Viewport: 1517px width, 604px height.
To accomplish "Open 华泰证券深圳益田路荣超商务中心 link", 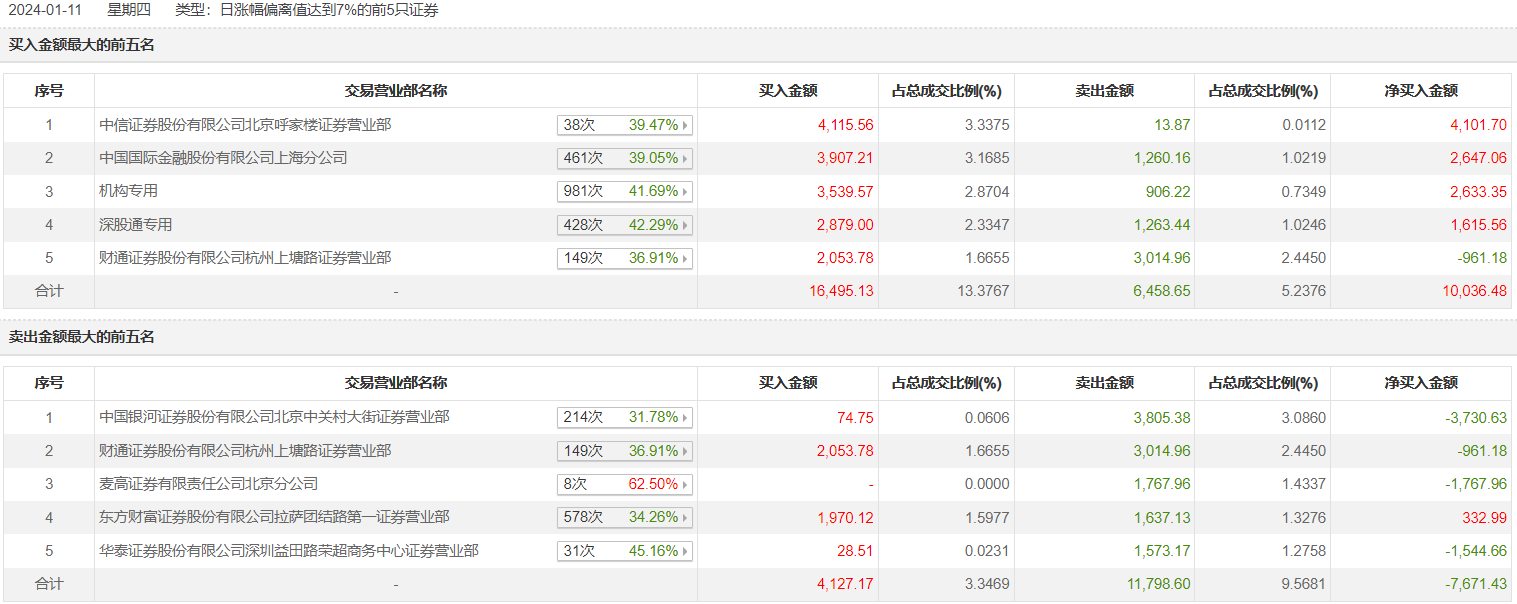I will (x=289, y=551).
